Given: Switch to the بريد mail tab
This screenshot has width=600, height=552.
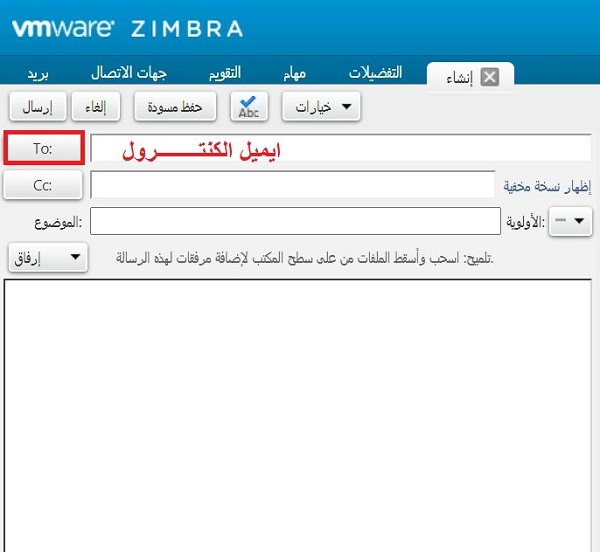Looking at the screenshot, I should 38,73.
